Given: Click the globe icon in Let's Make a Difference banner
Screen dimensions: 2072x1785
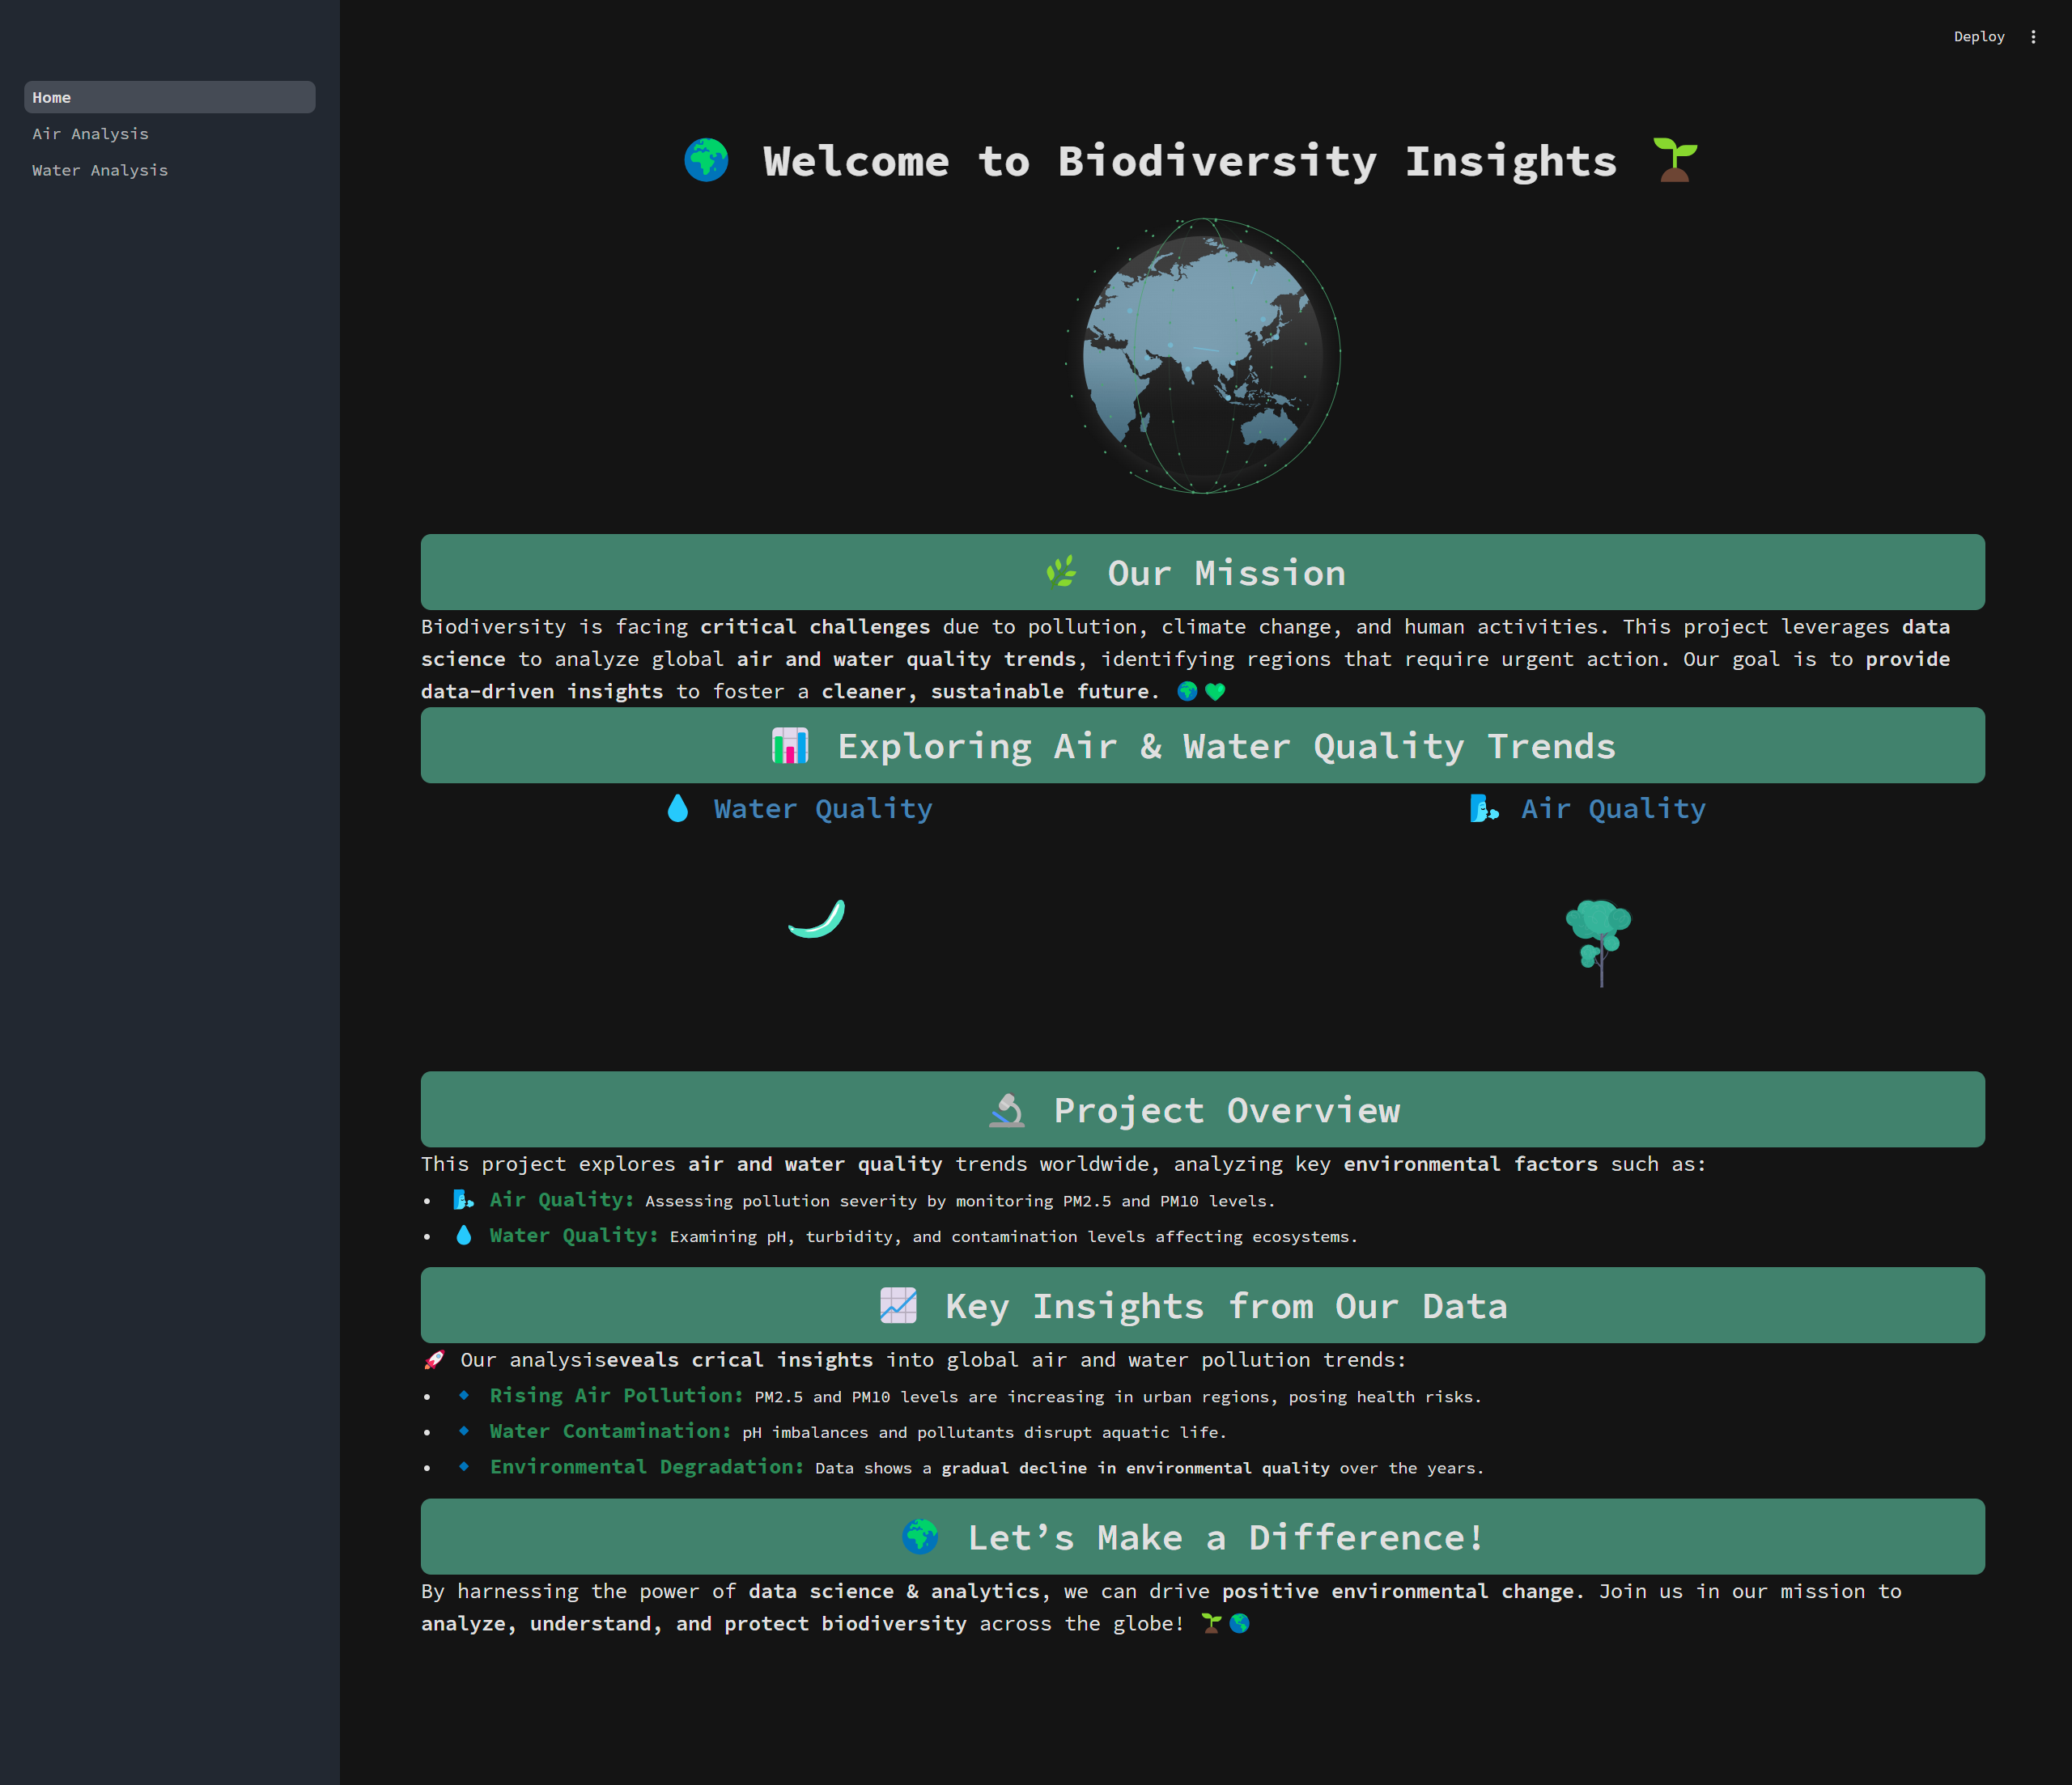Looking at the screenshot, I should 919,1537.
